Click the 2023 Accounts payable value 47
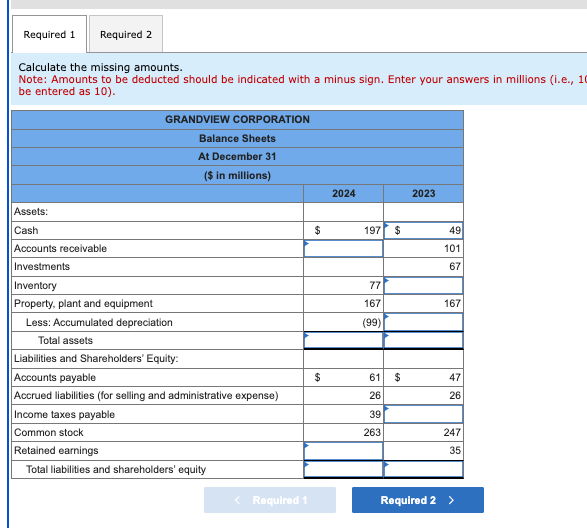Viewport: 587px width, 528px height. (455, 377)
